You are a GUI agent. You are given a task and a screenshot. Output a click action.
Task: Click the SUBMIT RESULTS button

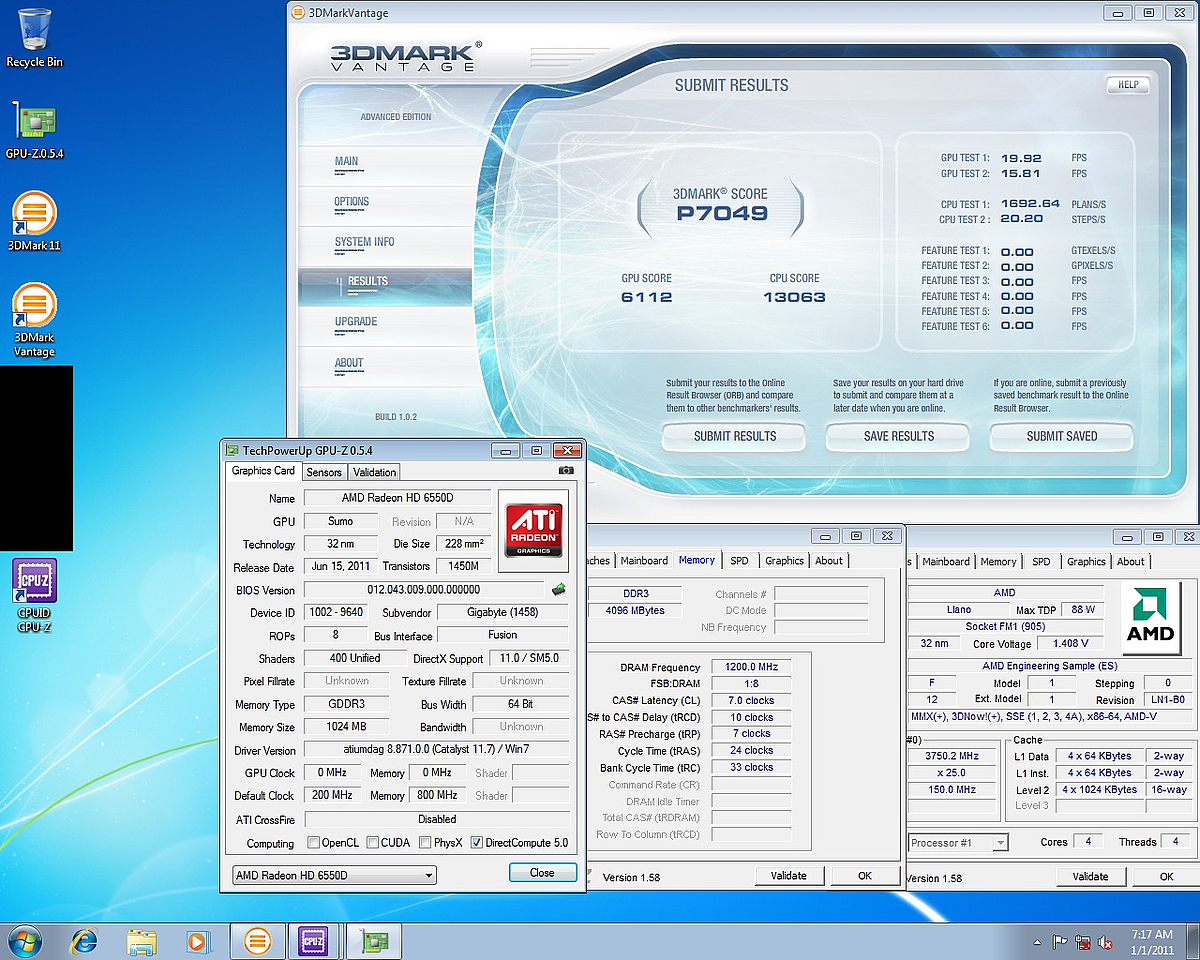[x=735, y=436]
